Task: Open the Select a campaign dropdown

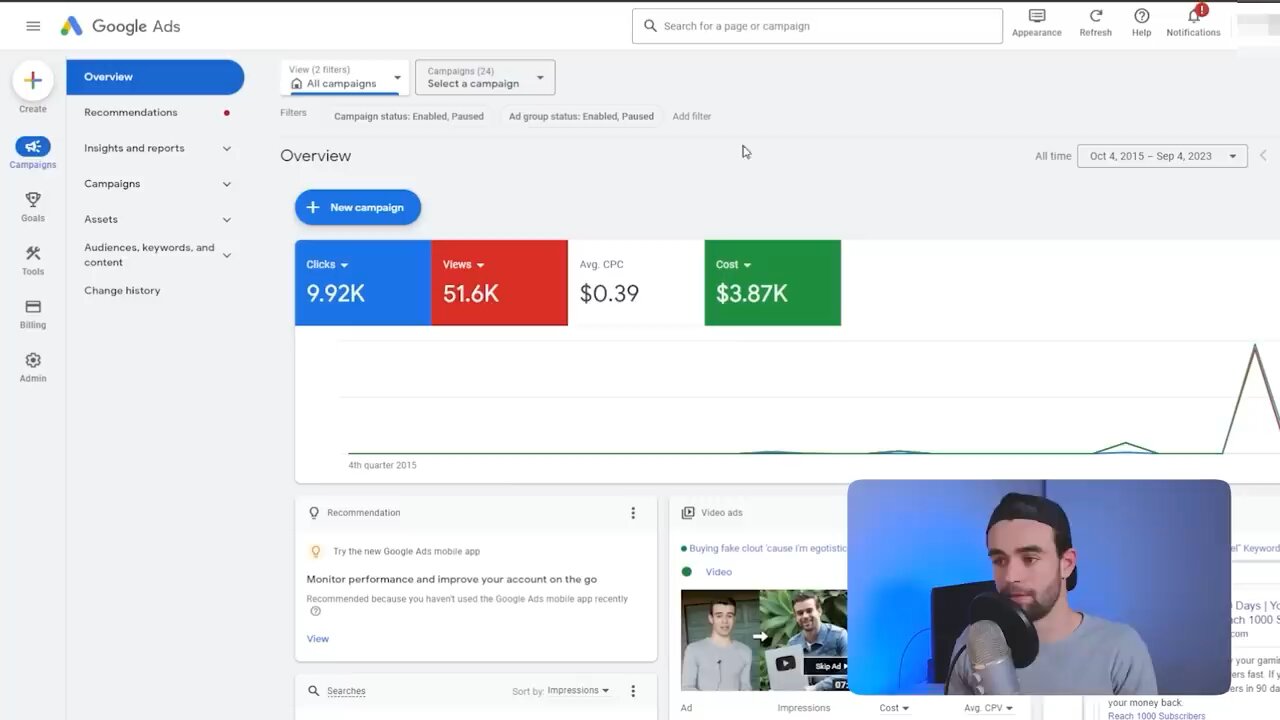Action: 485,77
